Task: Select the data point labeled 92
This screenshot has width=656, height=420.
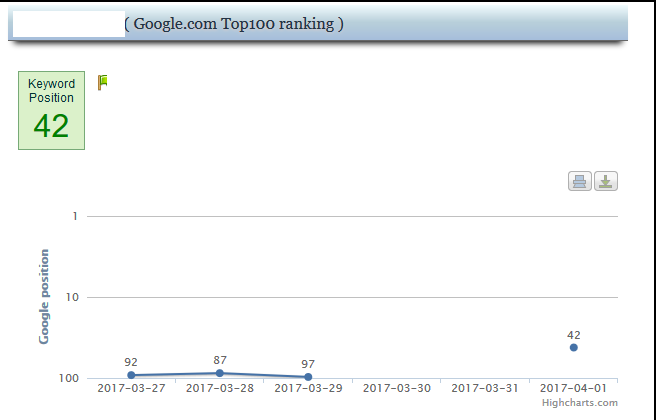Action: point(131,375)
